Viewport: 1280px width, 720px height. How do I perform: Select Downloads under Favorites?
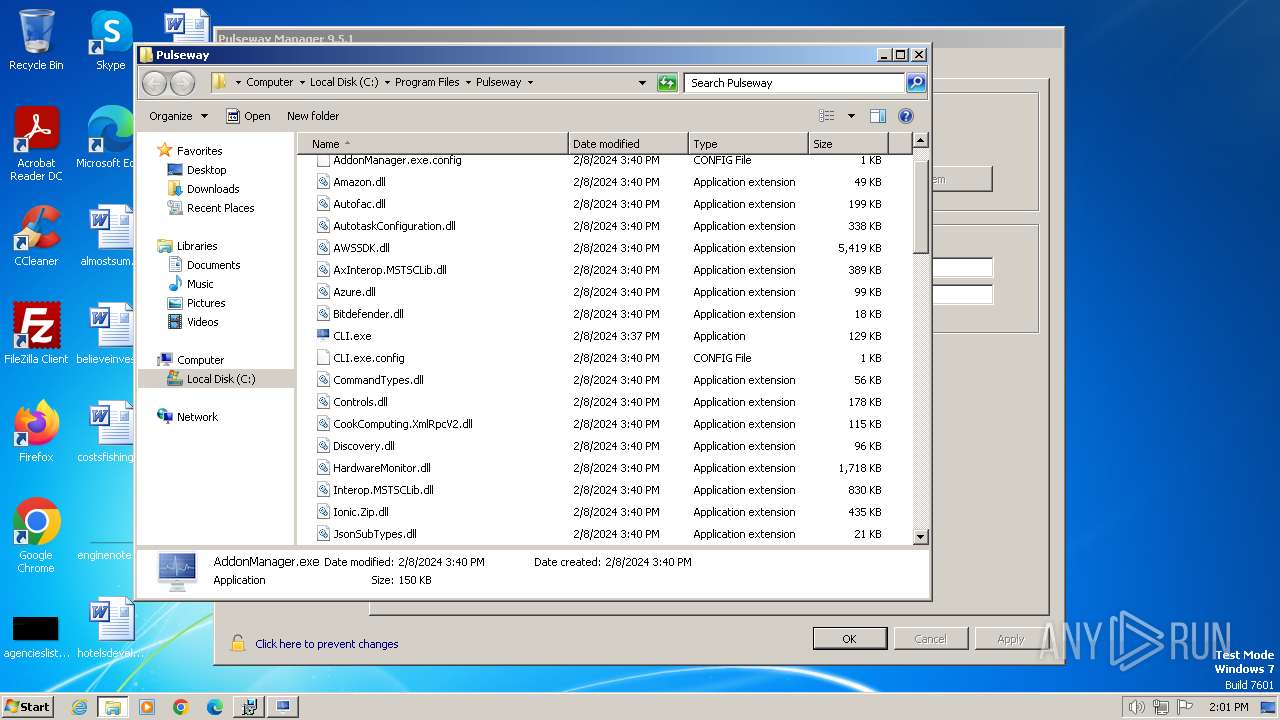(213, 189)
